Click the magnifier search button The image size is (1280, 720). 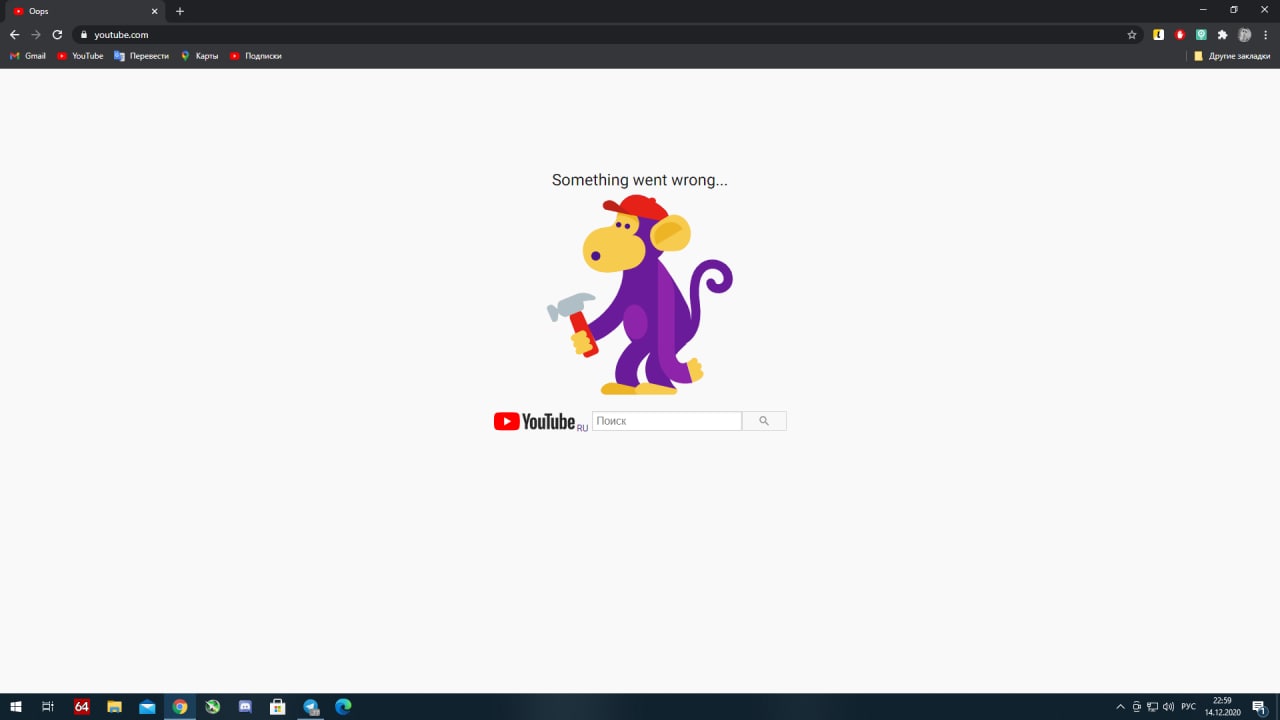pyautogui.click(x=764, y=421)
